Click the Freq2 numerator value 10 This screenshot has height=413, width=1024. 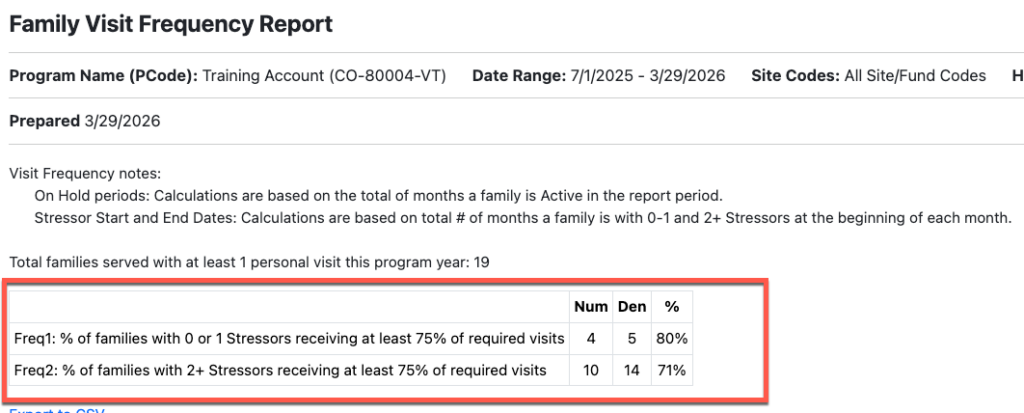point(591,370)
